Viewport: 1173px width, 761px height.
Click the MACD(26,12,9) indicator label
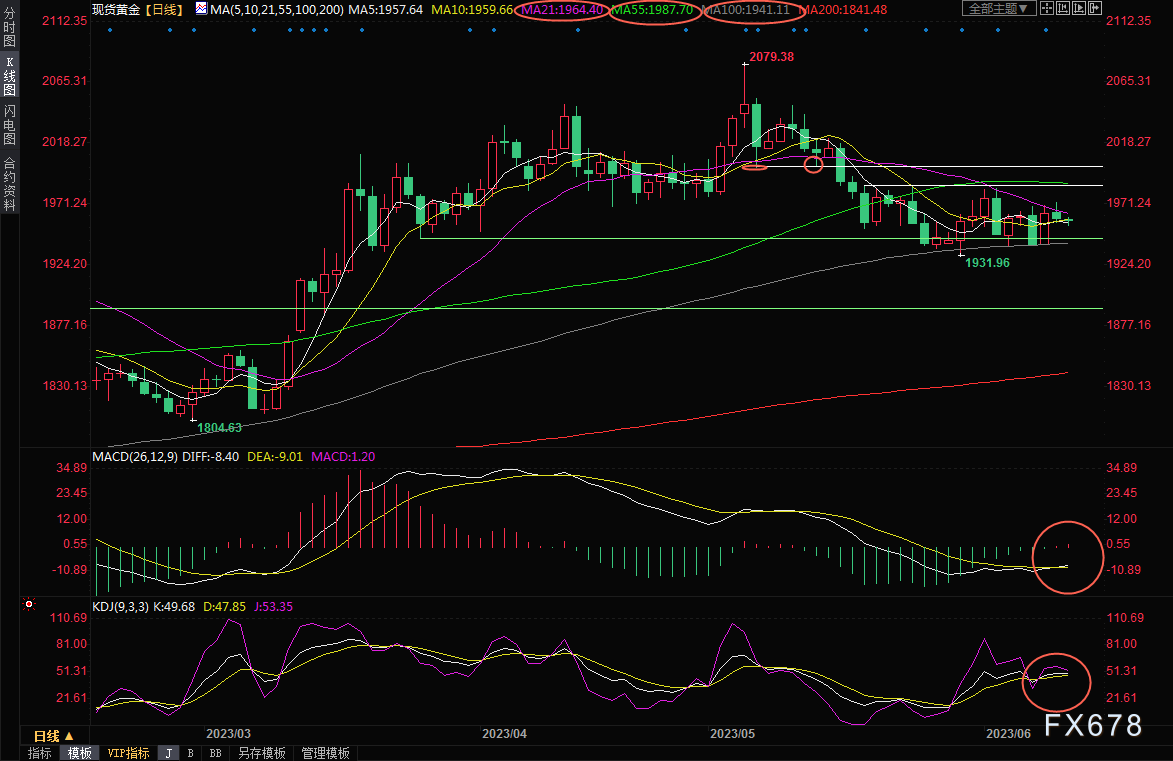133,457
